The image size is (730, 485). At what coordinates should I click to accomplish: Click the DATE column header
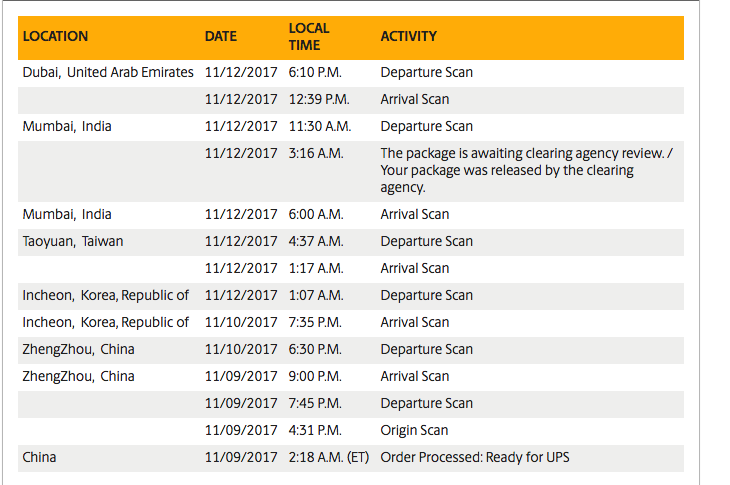(221, 36)
